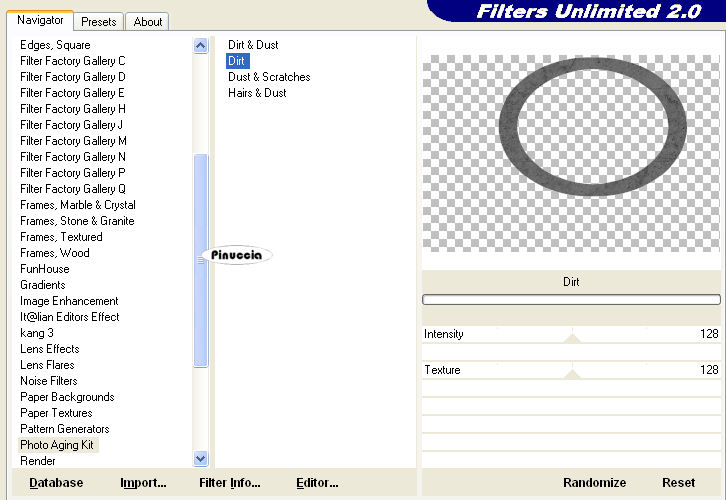Click the Import... button
The width and height of the screenshot is (726, 500).
tap(143, 482)
